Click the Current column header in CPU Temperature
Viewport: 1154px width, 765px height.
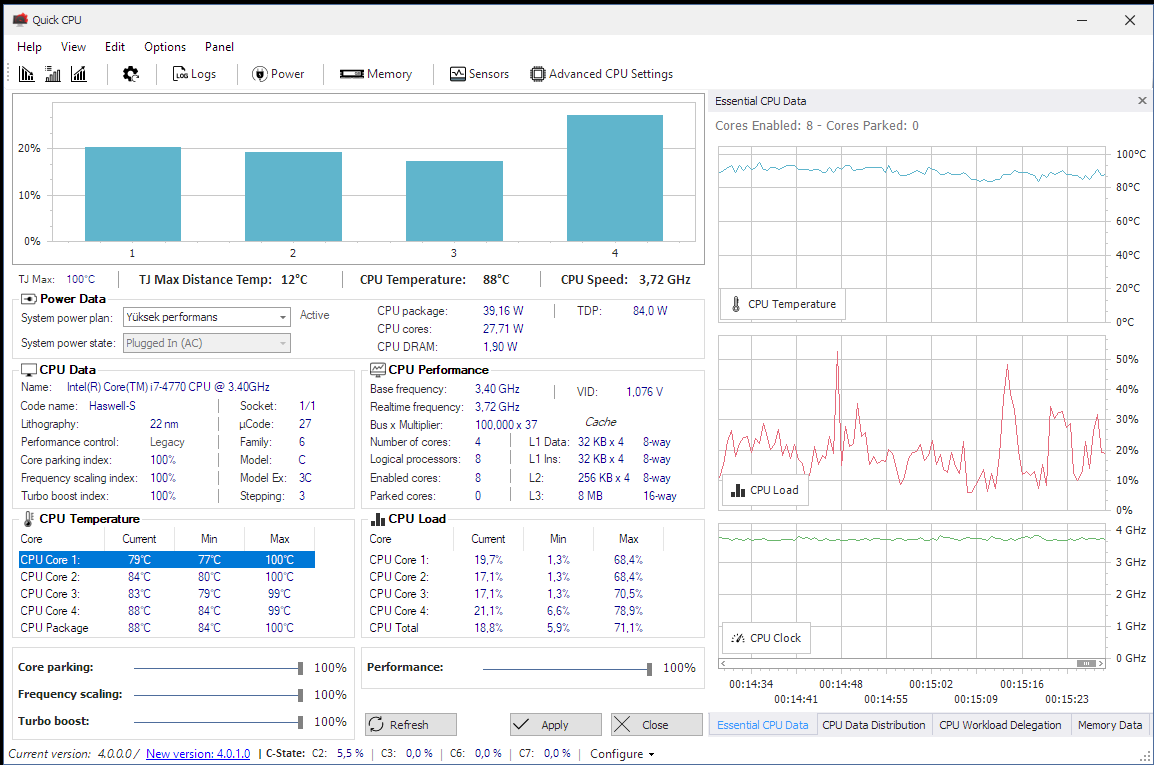click(x=139, y=539)
